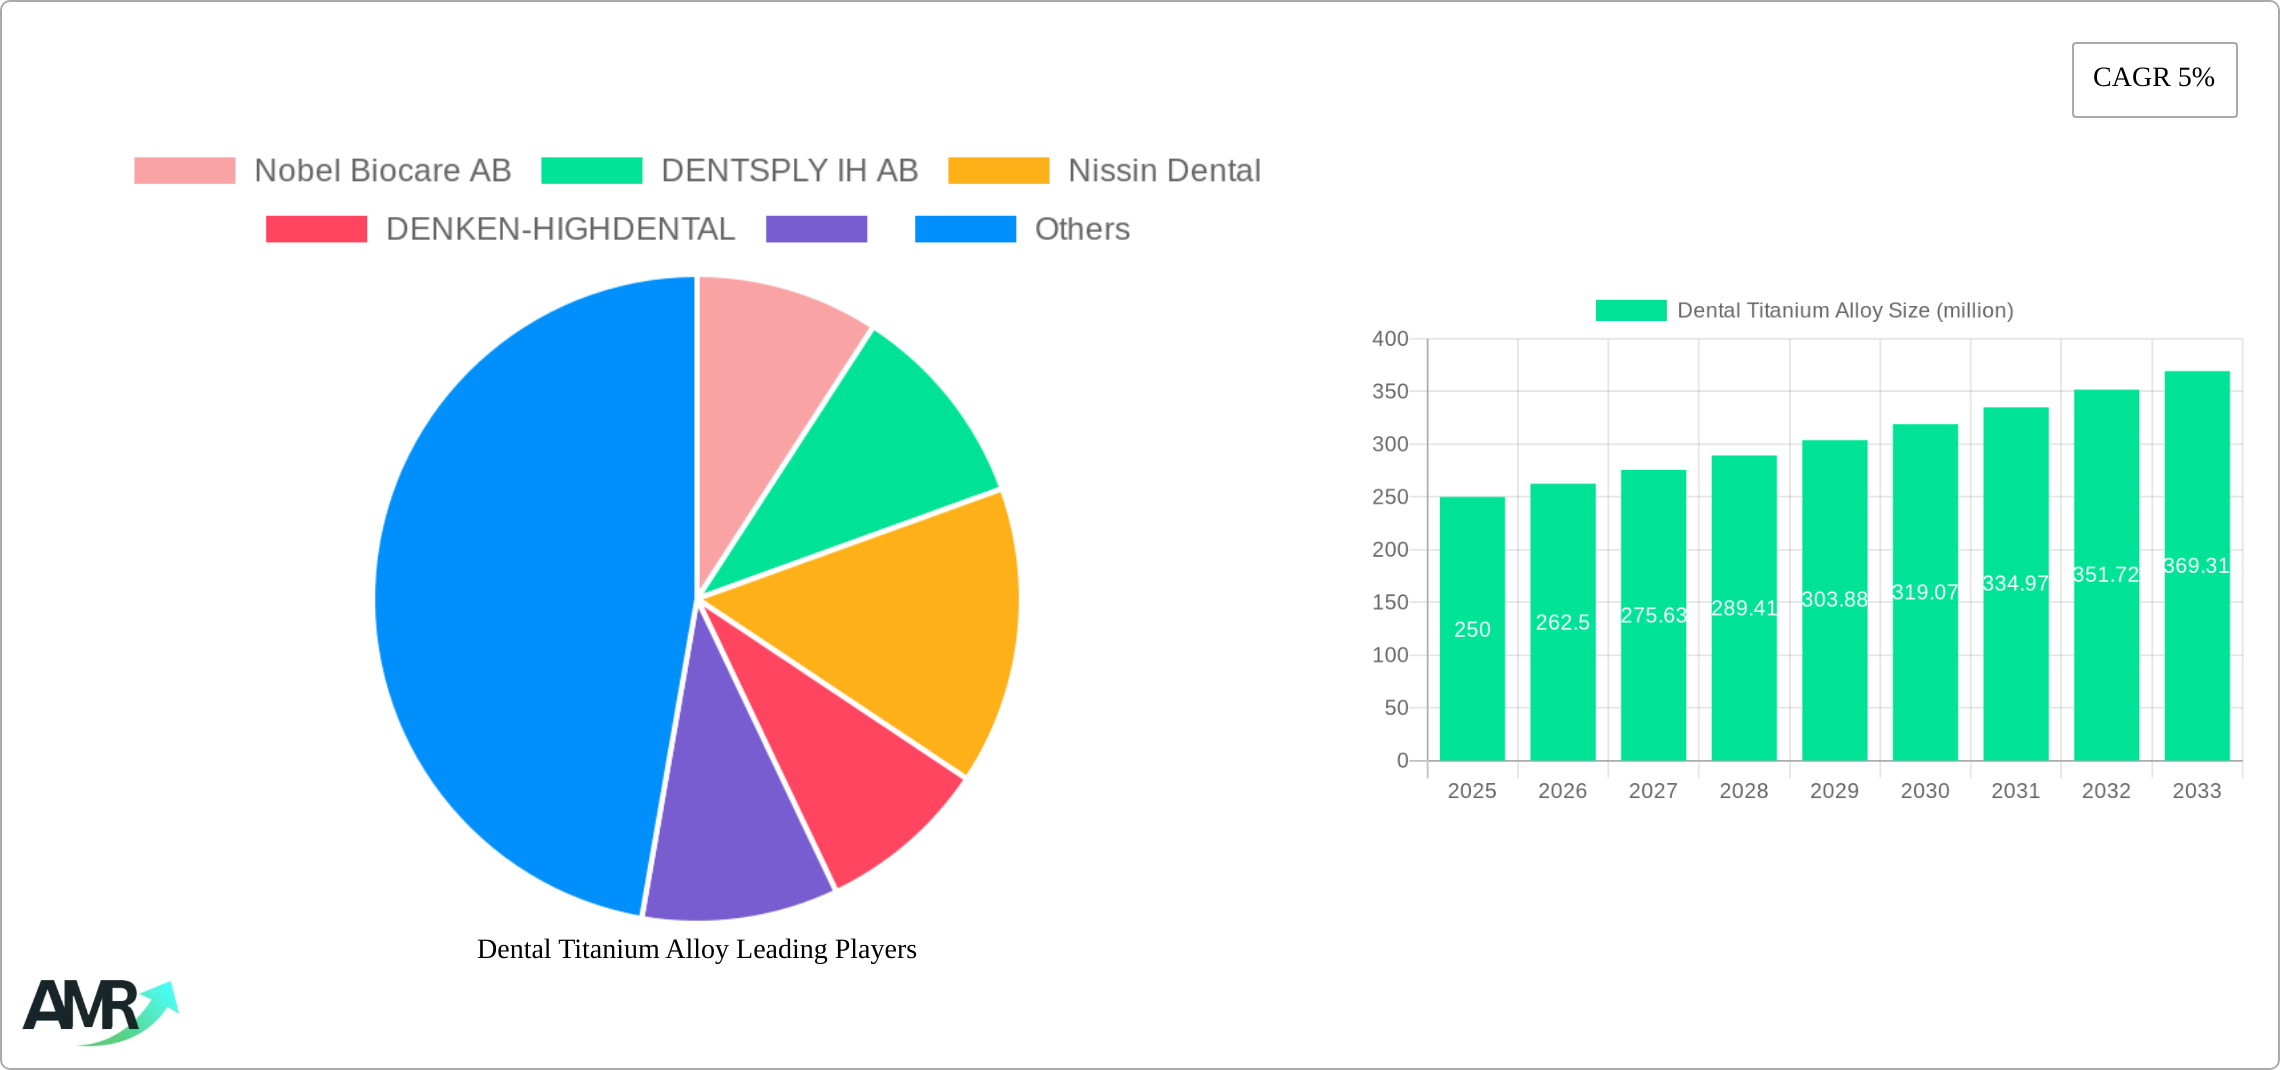Viewport: 2280px width, 1070px height.
Task: Select the green DENTSPLY IH AB legend swatch
Action: 590,170
